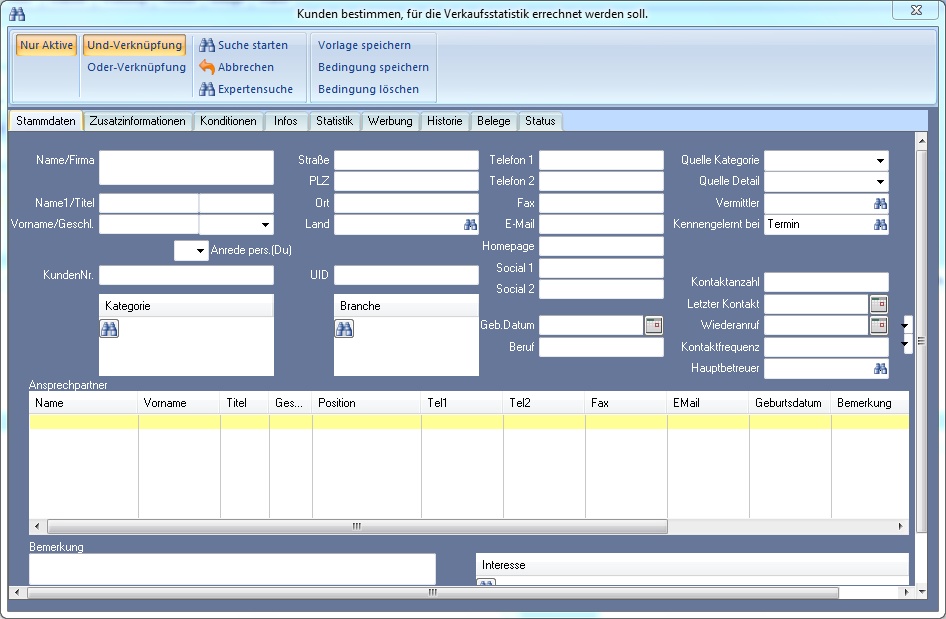Click the bottom horizontal scrollbar of the form

[x=433, y=592]
